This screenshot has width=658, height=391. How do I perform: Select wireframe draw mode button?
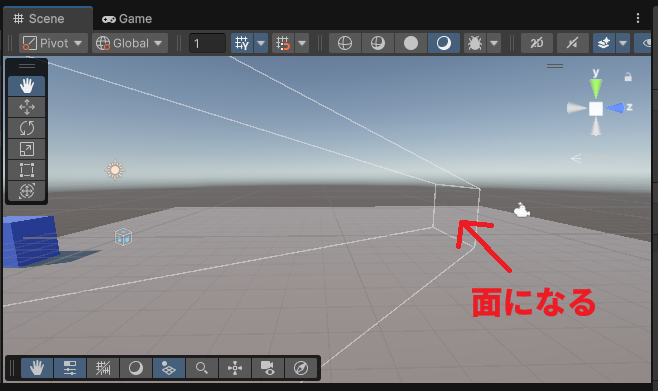(345, 43)
